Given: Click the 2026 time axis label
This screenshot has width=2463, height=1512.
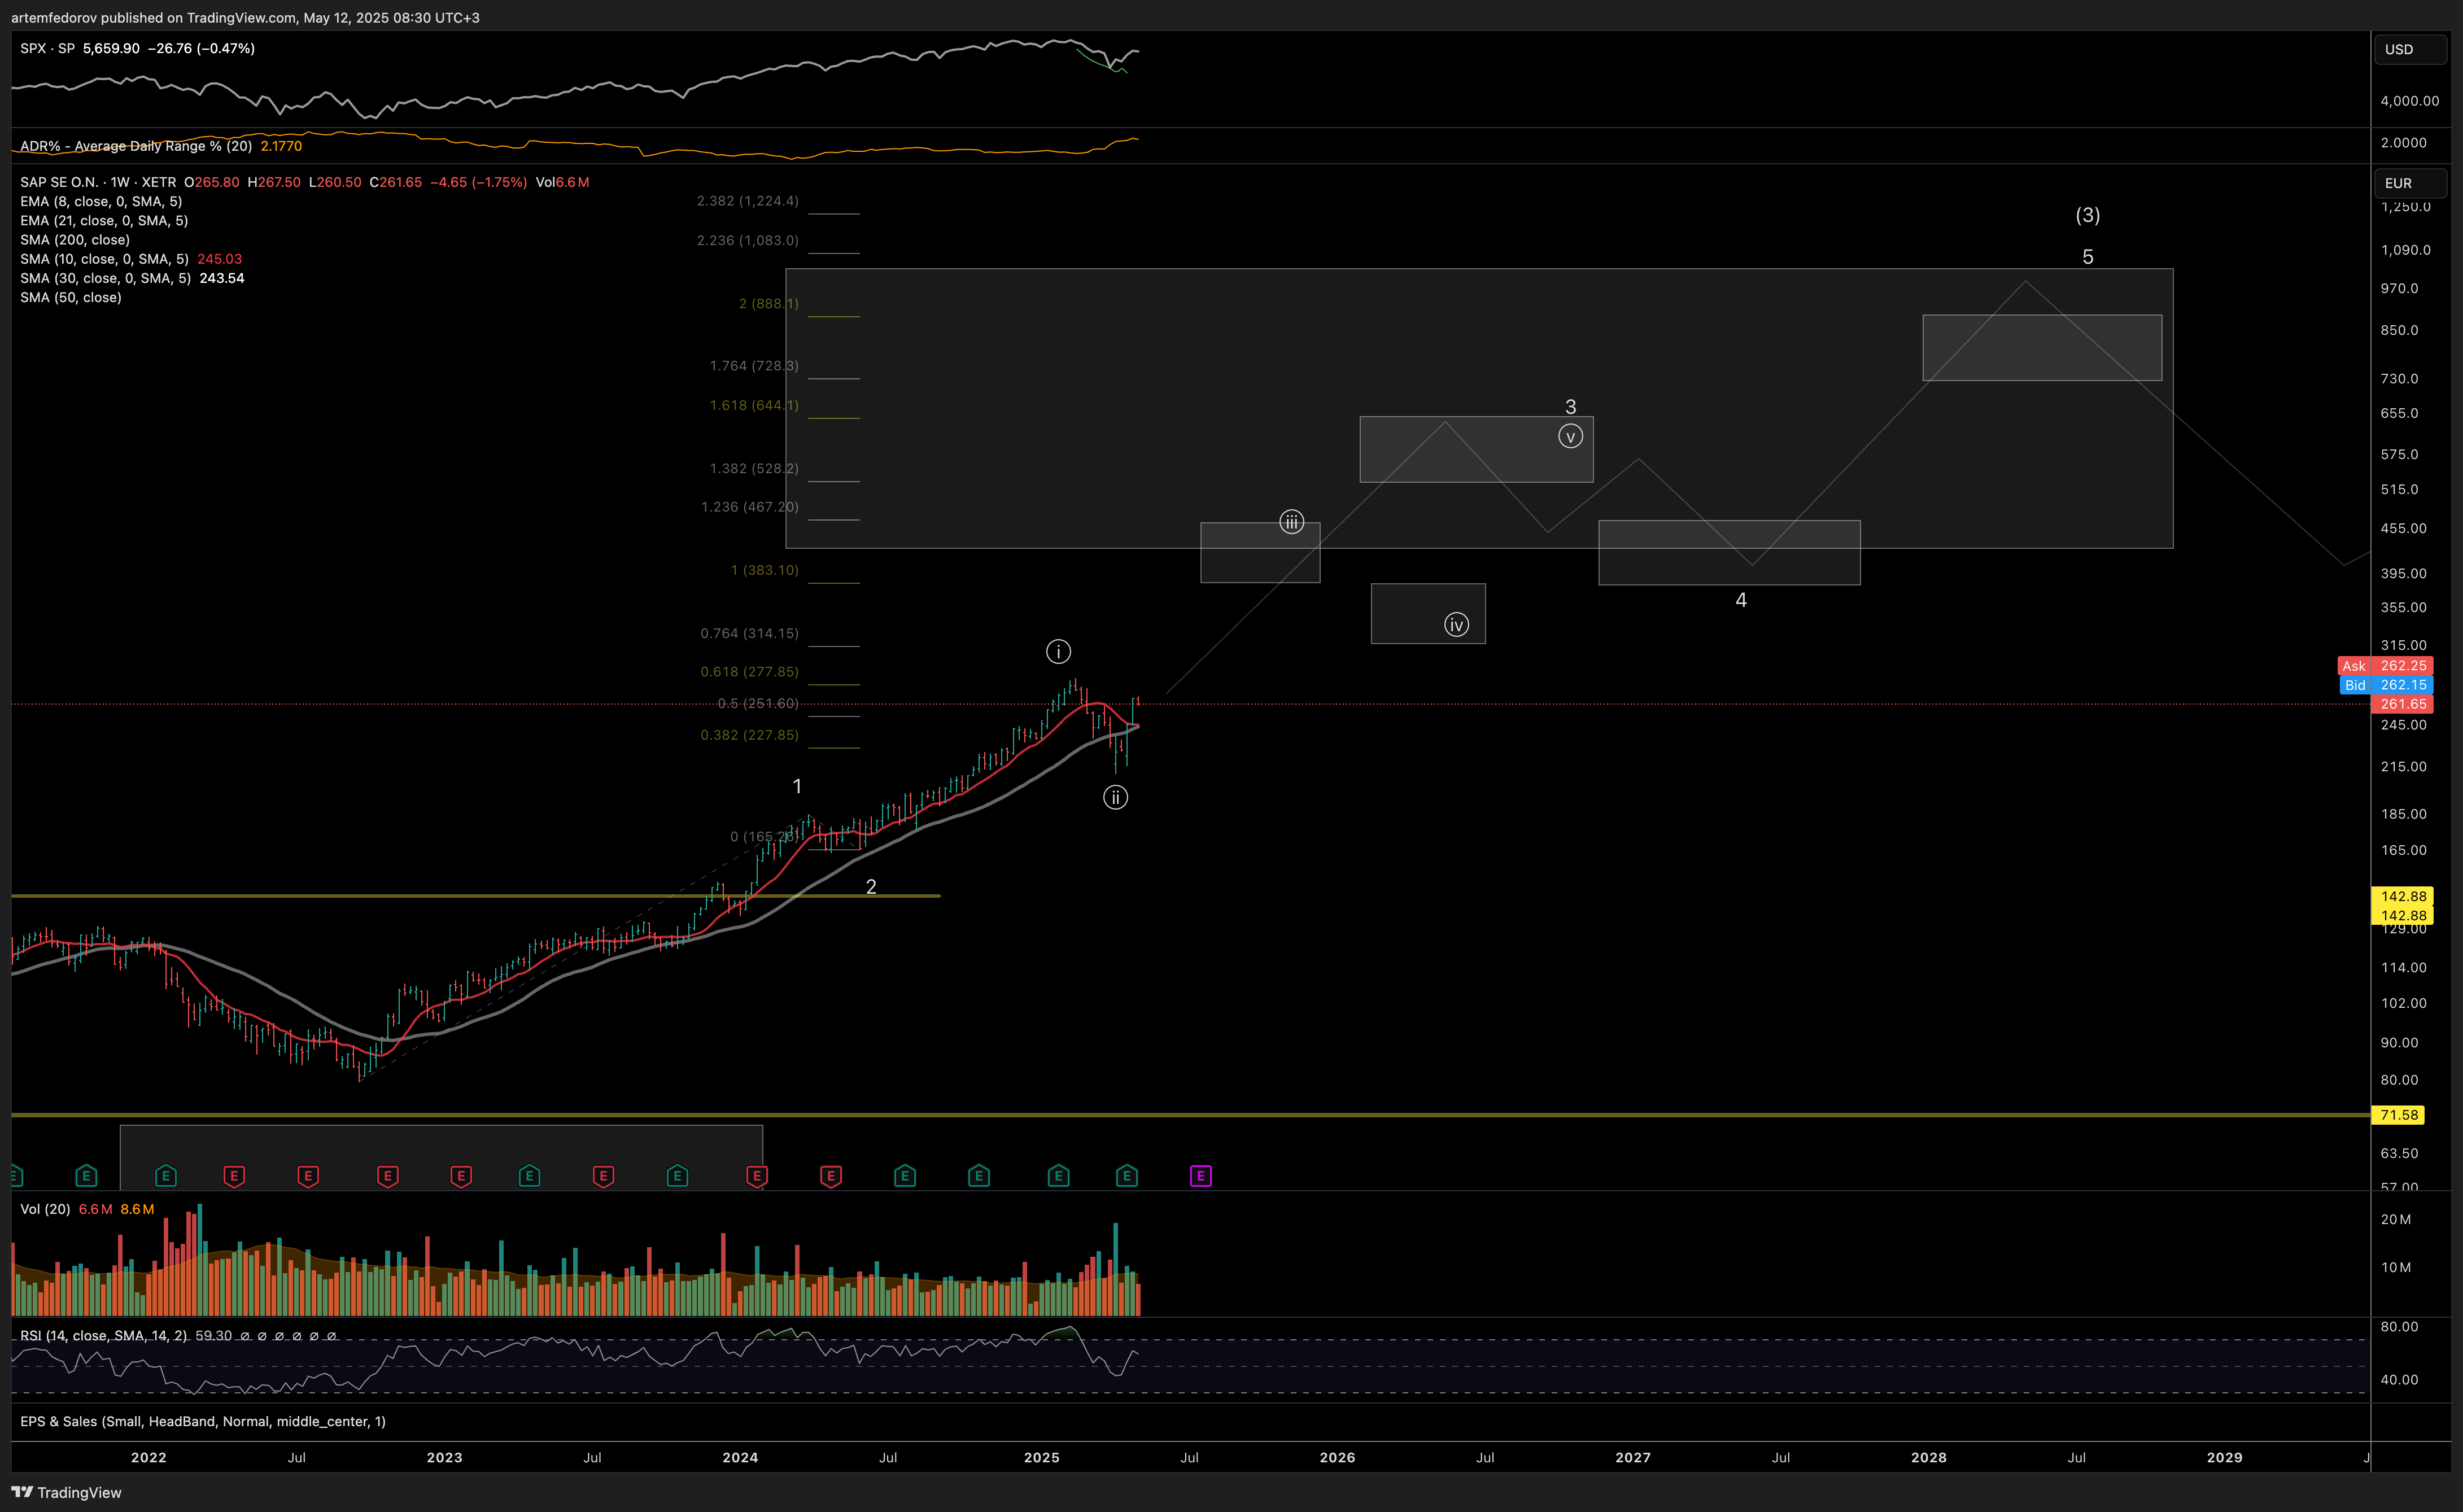Looking at the screenshot, I should 1337,1457.
